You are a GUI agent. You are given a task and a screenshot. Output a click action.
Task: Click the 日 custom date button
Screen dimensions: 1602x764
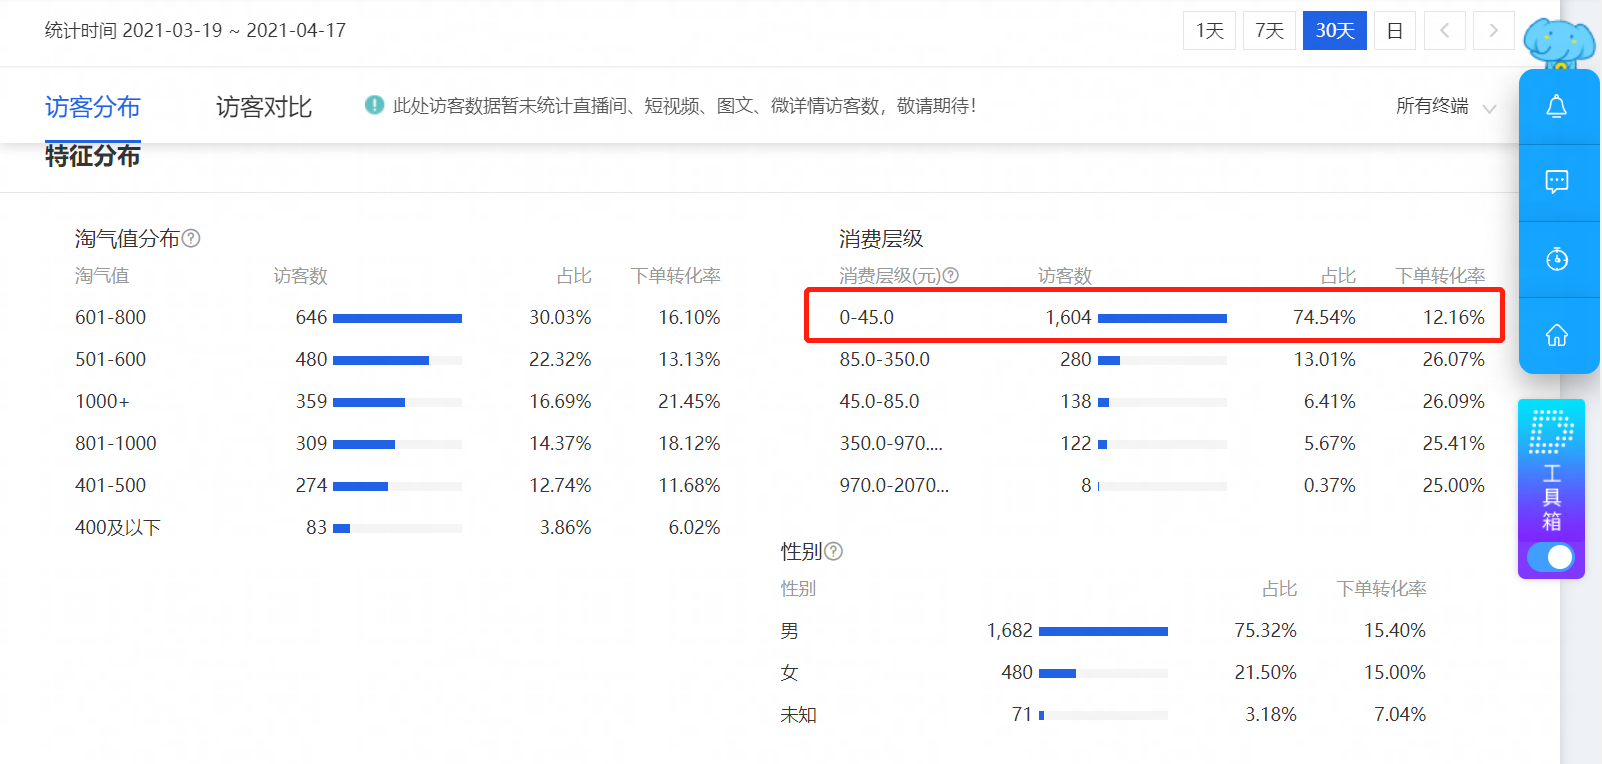pos(1395,31)
